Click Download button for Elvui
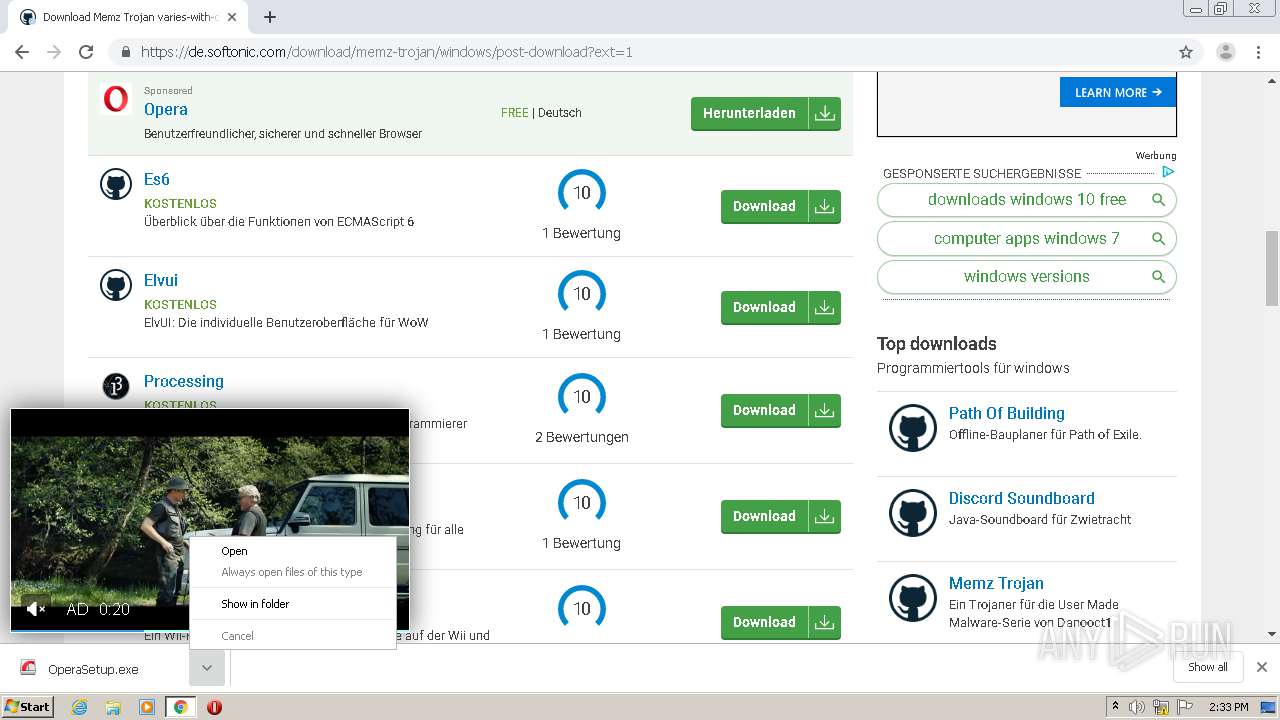The width and height of the screenshot is (1280, 720). point(780,307)
